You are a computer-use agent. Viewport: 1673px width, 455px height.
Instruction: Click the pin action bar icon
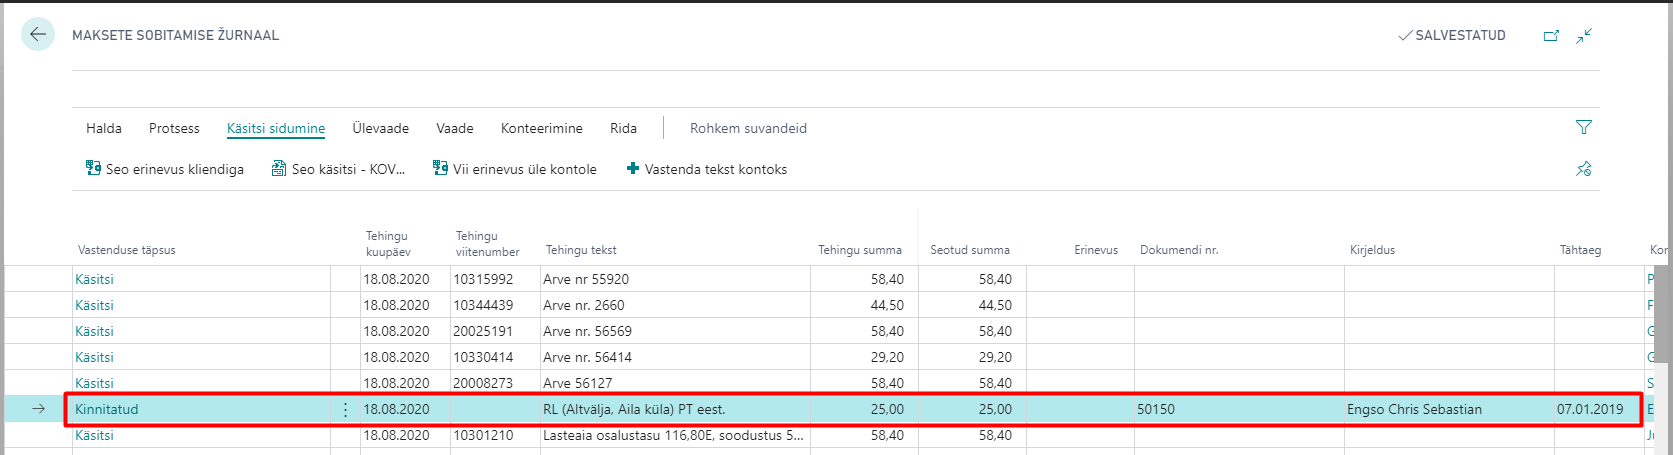[1584, 169]
